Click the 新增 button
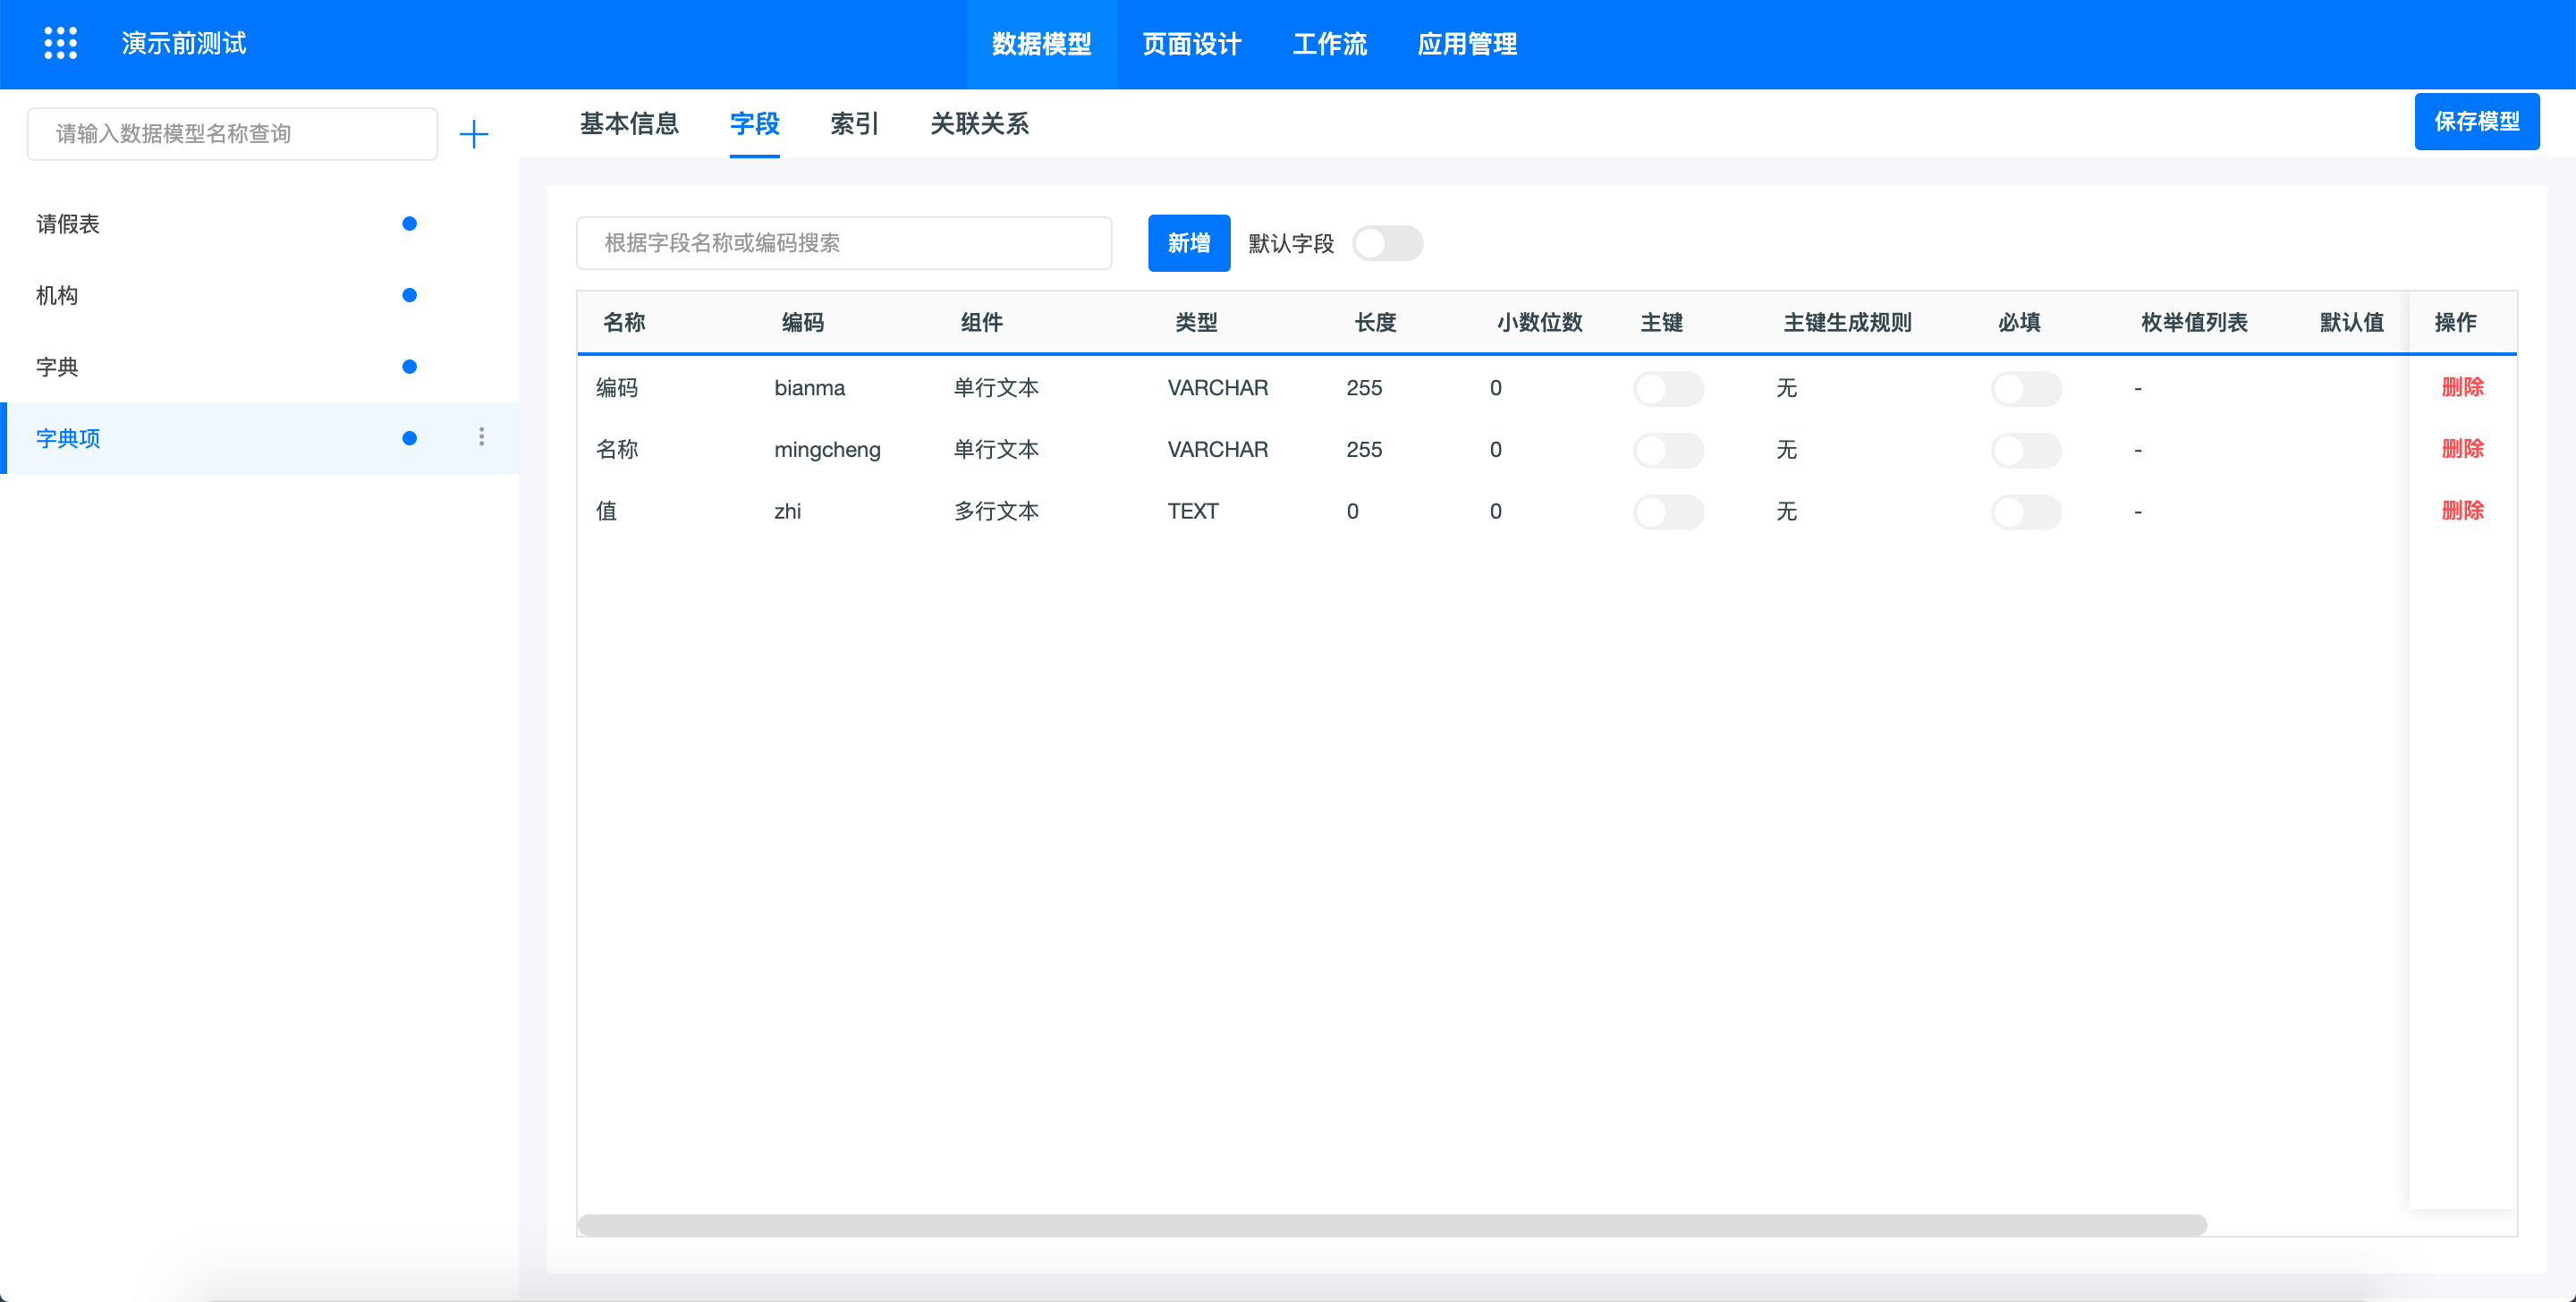Screen dimensions: 2576x1302 (1188, 243)
